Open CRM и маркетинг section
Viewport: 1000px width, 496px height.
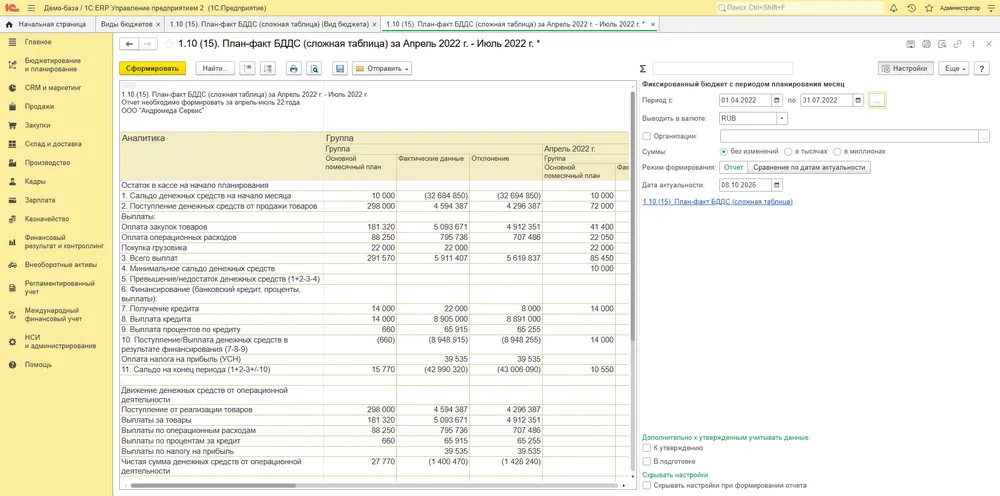click(53, 87)
